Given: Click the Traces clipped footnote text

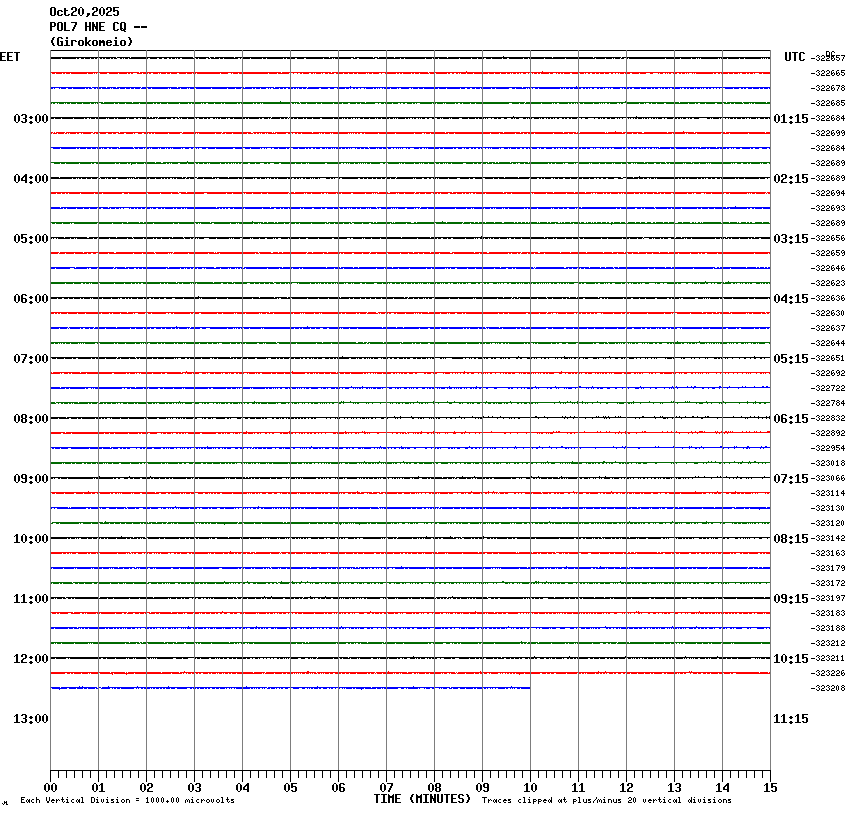Looking at the screenshot, I should pos(606,800).
